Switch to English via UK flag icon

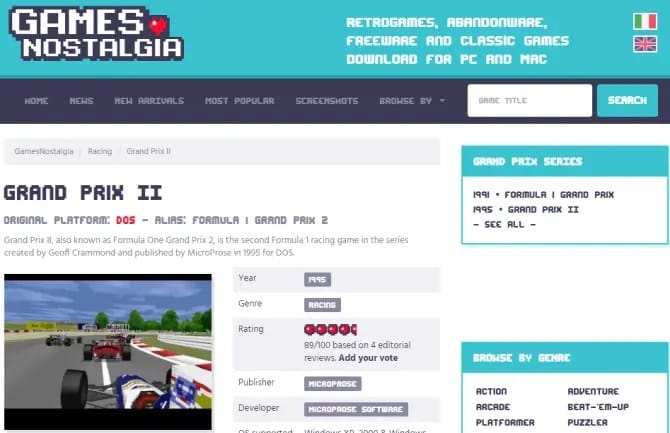click(x=645, y=44)
